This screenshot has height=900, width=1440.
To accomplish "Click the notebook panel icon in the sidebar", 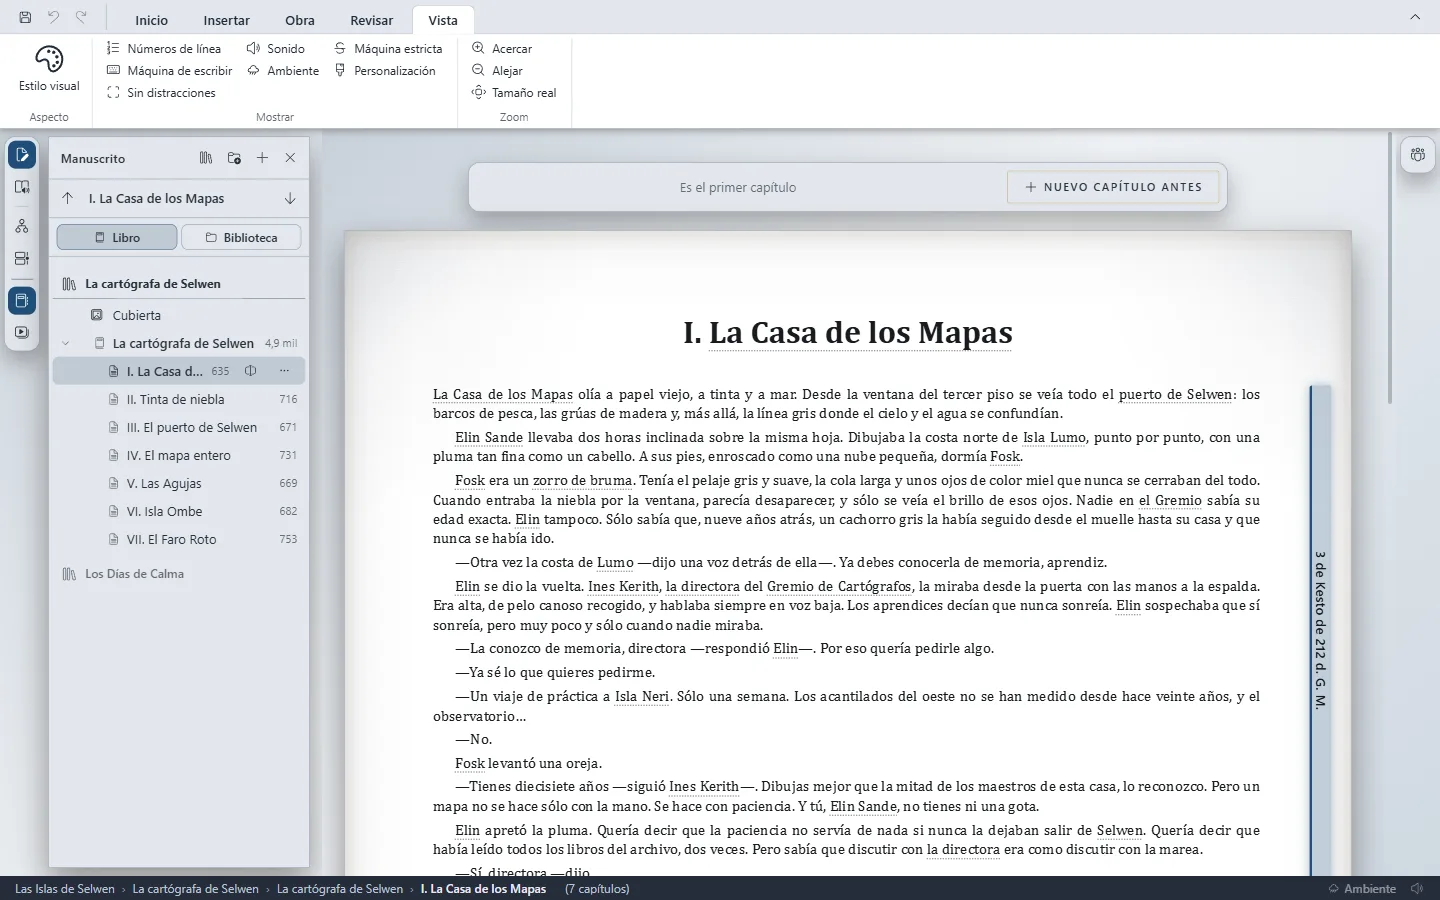I will (x=22, y=301).
